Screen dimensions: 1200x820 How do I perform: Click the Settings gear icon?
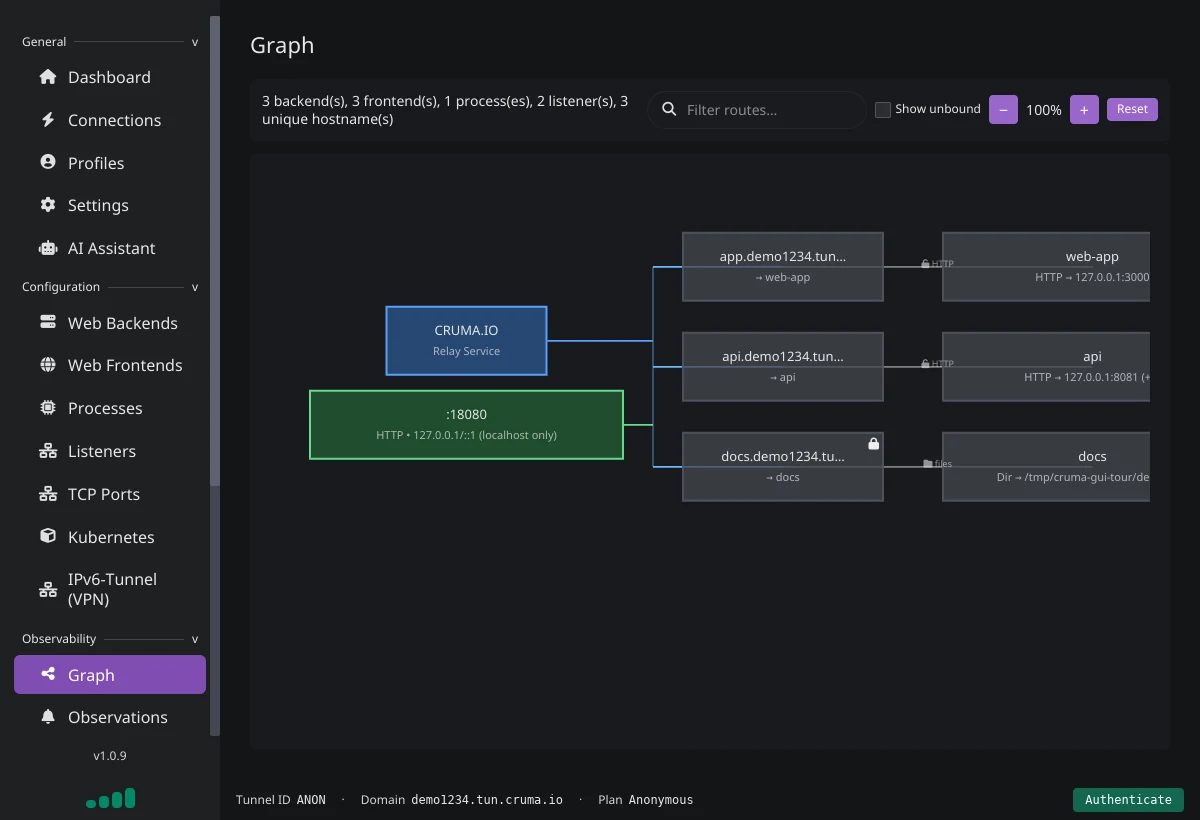[x=47, y=205]
